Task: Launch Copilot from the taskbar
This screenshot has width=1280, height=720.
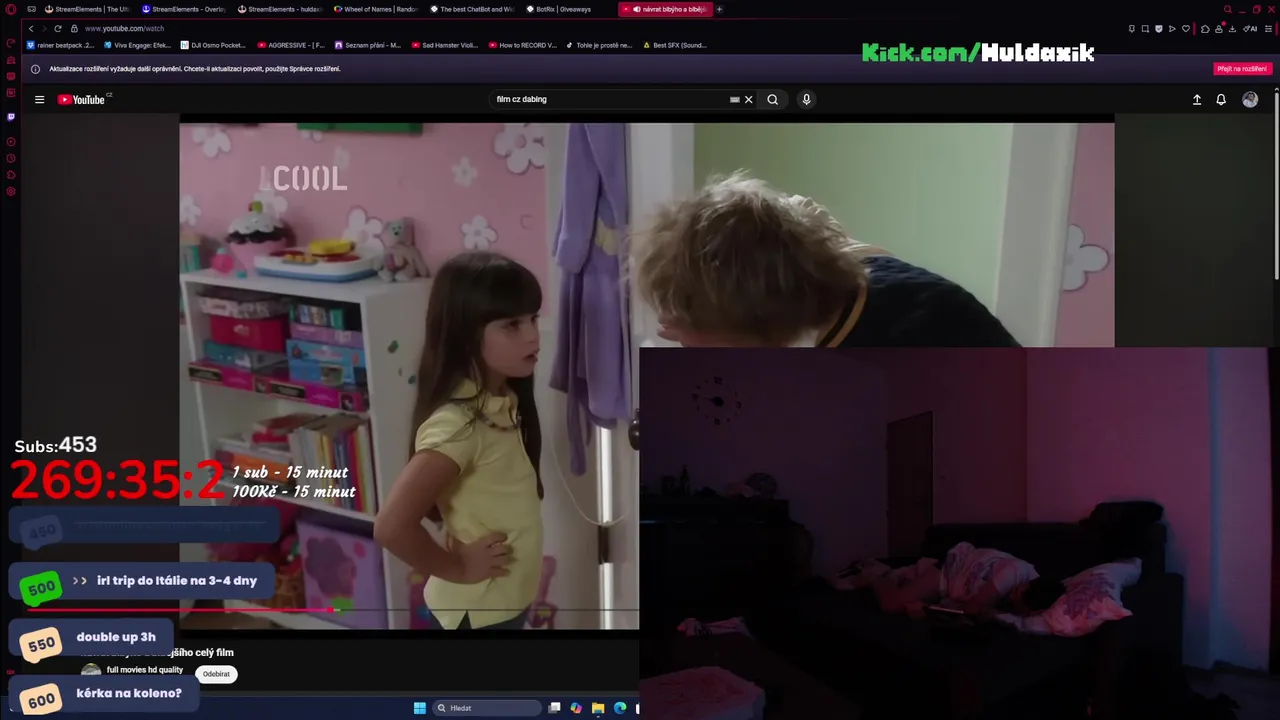Action: point(576,708)
